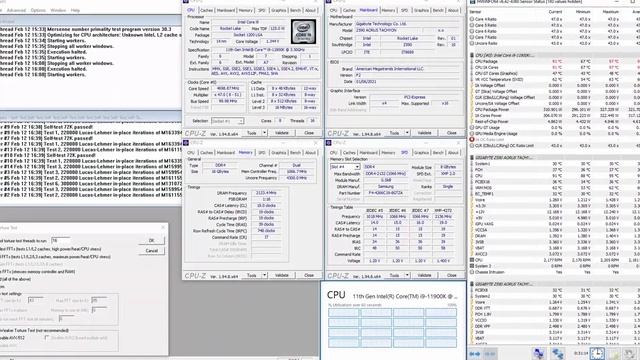This screenshot has height=360, width=640.
Task: Open the Help menu in Prime95
Action: pos(75,10)
